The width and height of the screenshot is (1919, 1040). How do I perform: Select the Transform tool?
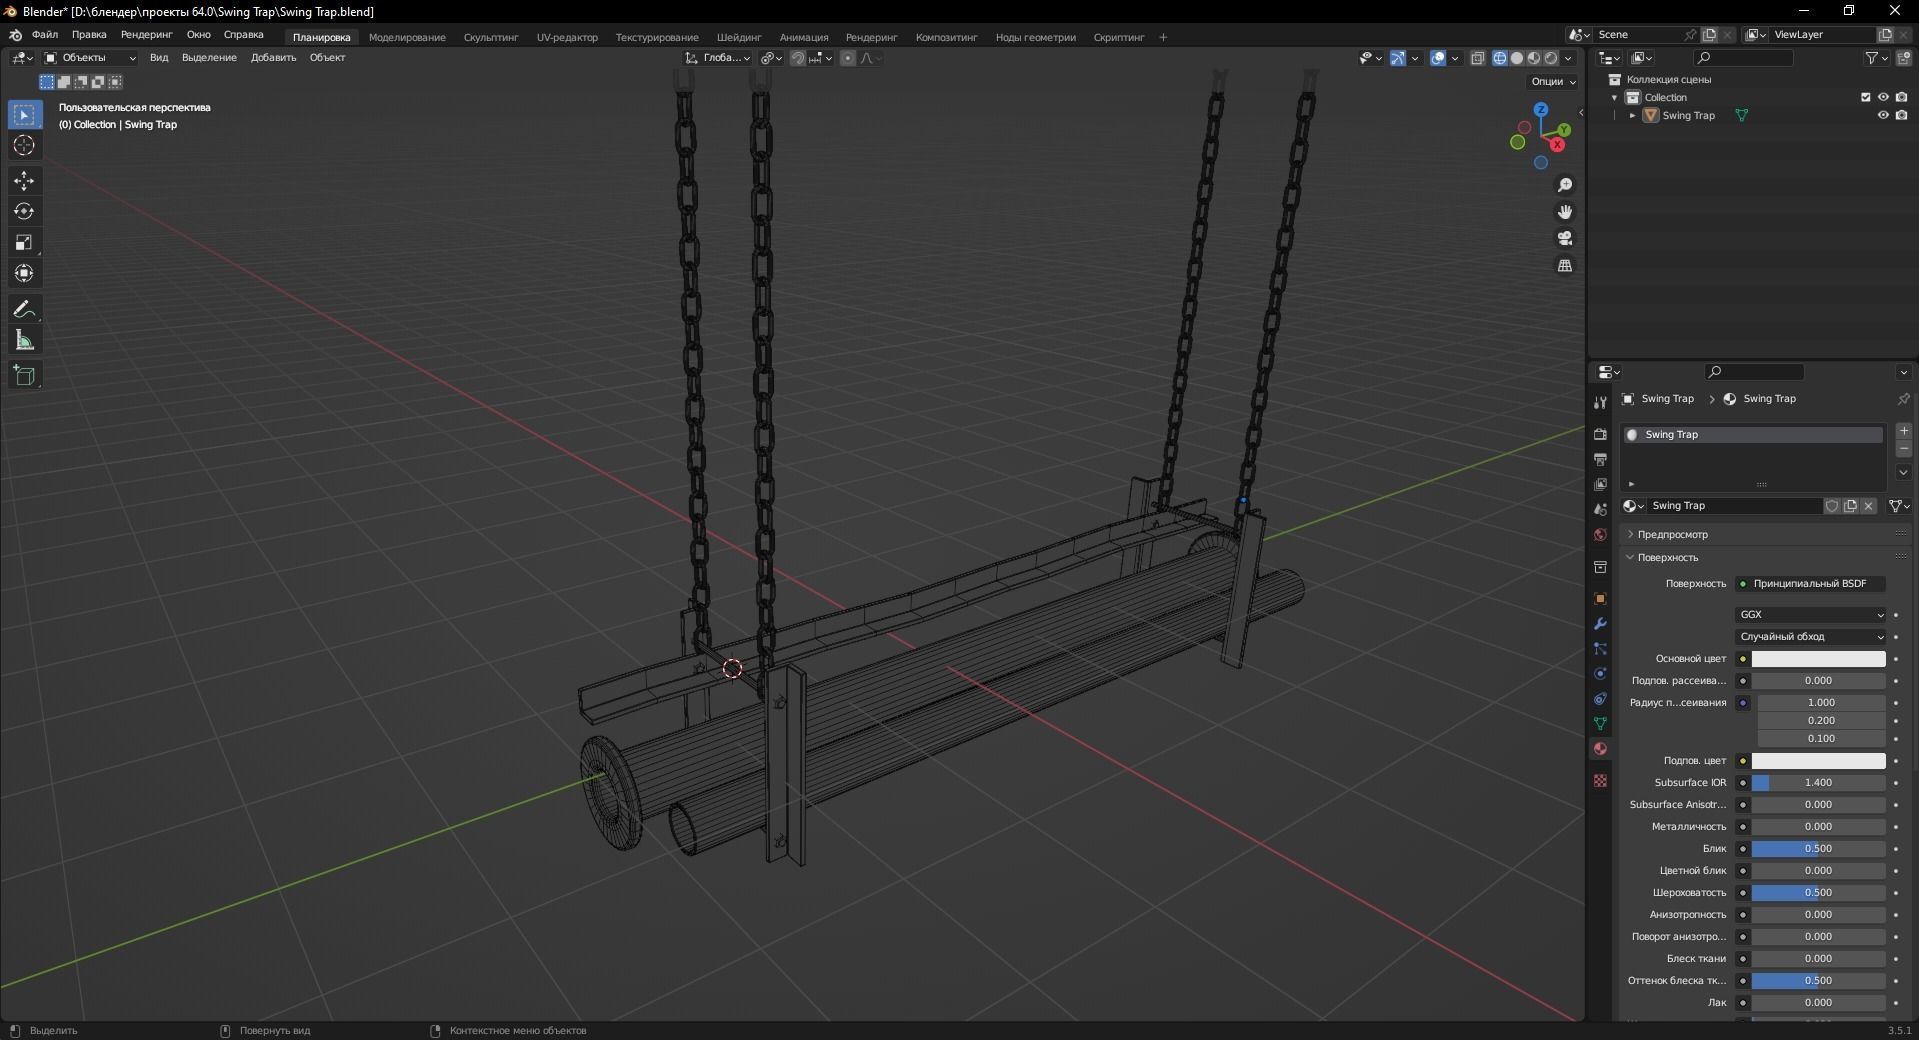[24, 273]
